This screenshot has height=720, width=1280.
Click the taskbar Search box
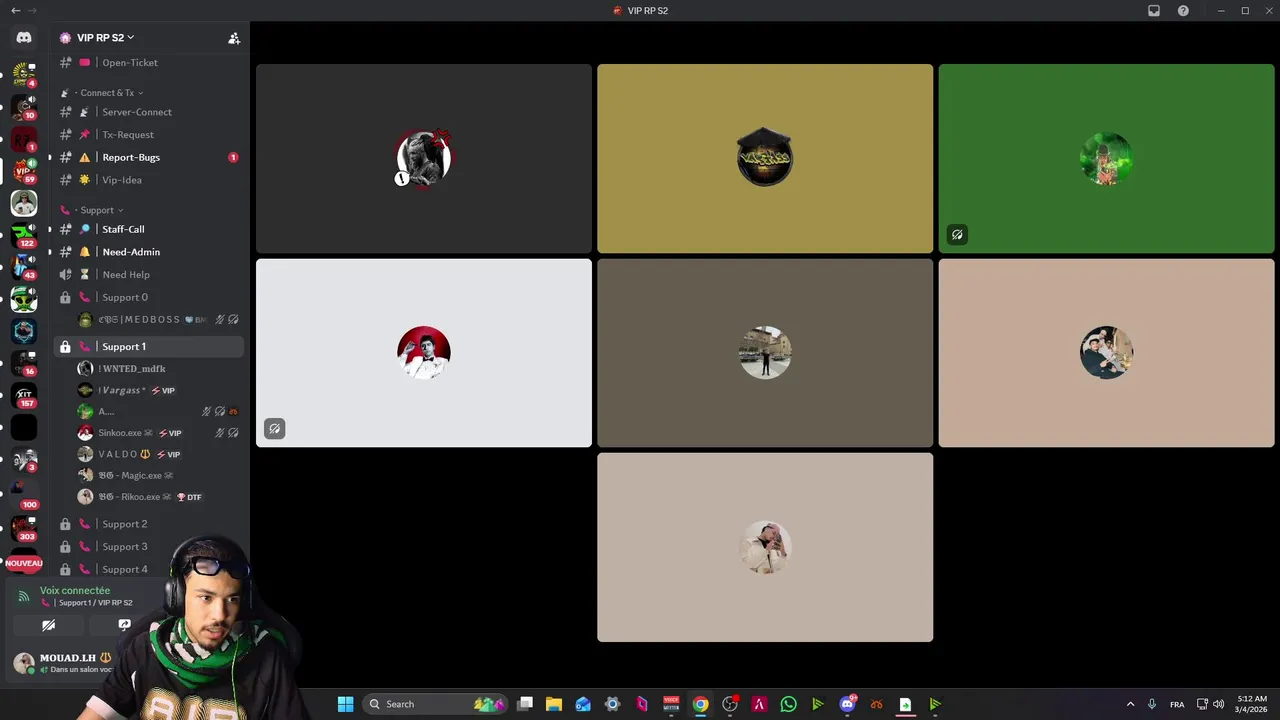point(435,704)
